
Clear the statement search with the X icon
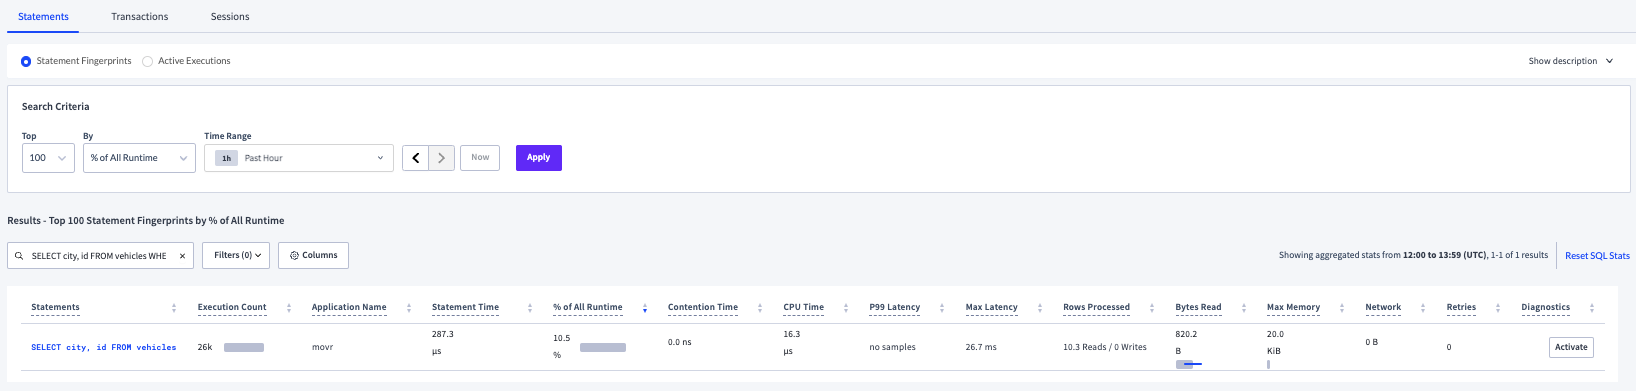(x=182, y=256)
